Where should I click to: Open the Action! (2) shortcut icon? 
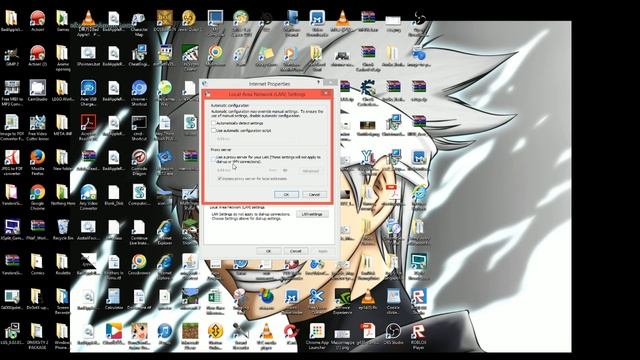pos(37,56)
